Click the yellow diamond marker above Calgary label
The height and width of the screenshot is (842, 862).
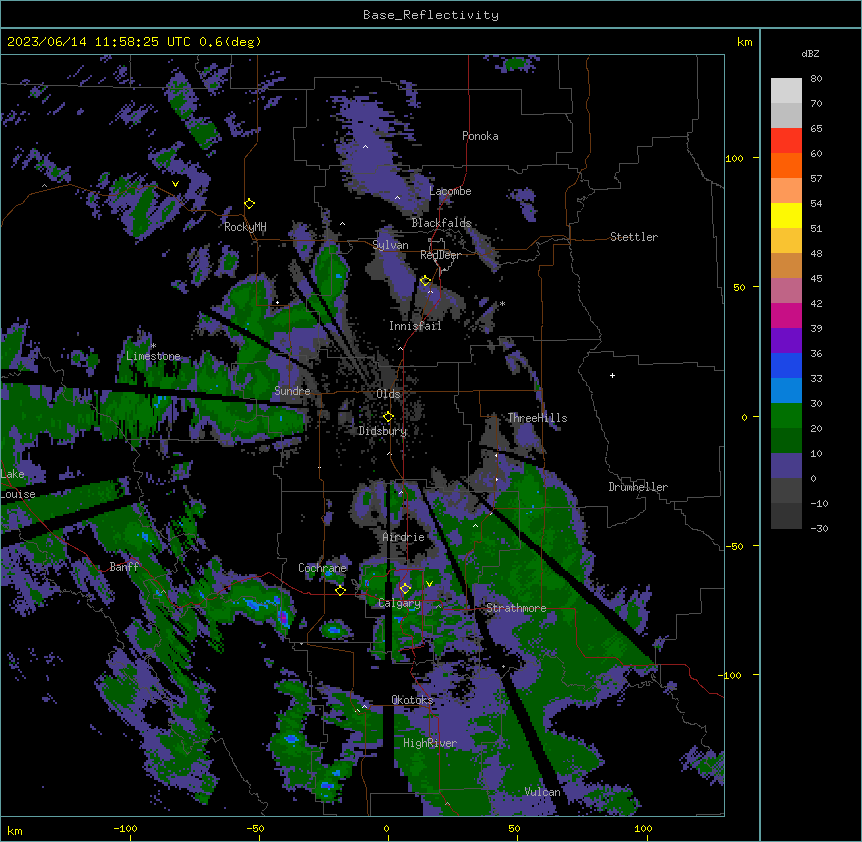[405, 589]
